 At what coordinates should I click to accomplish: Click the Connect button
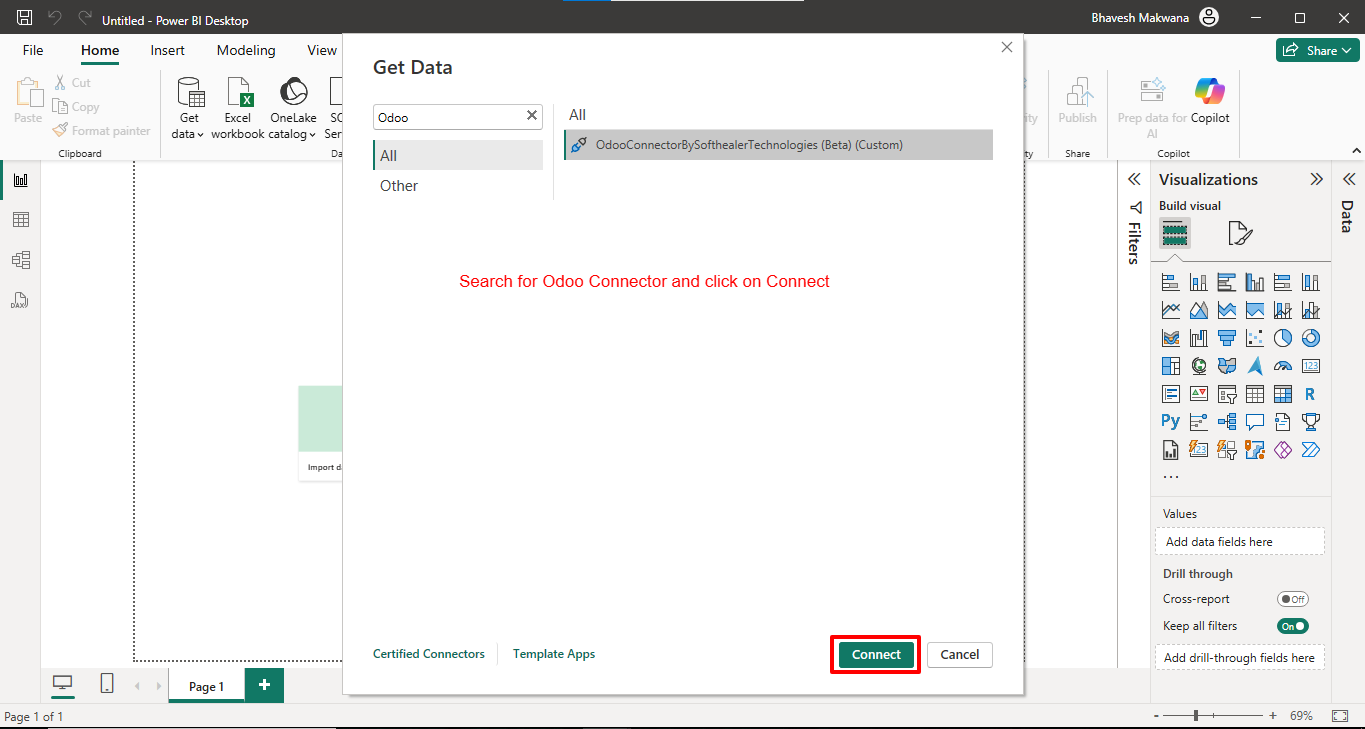click(876, 655)
